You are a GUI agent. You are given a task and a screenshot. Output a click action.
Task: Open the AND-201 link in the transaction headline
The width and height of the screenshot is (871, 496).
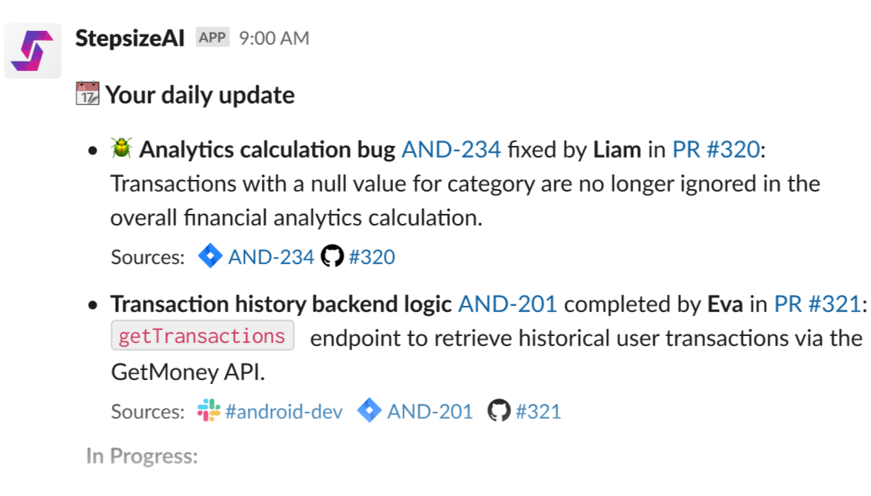pos(507,304)
